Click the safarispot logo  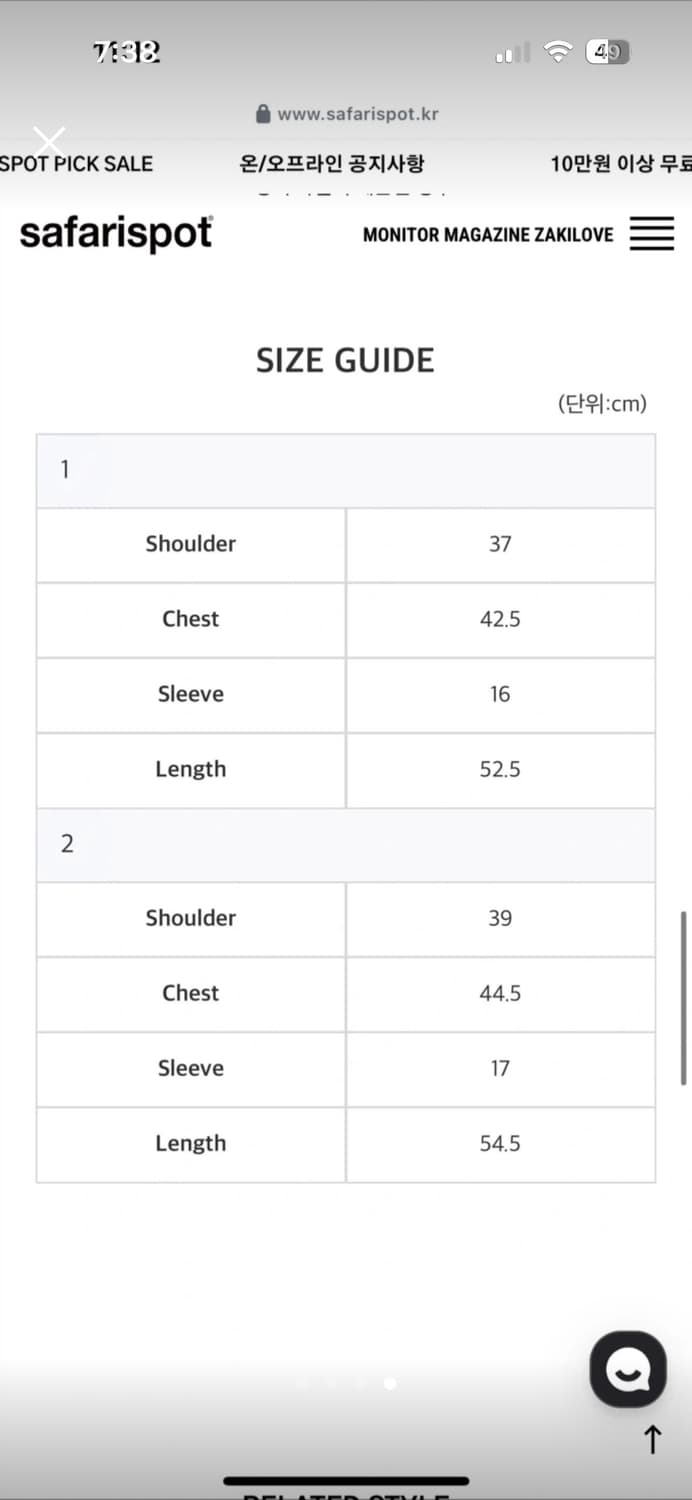coord(116,234)
